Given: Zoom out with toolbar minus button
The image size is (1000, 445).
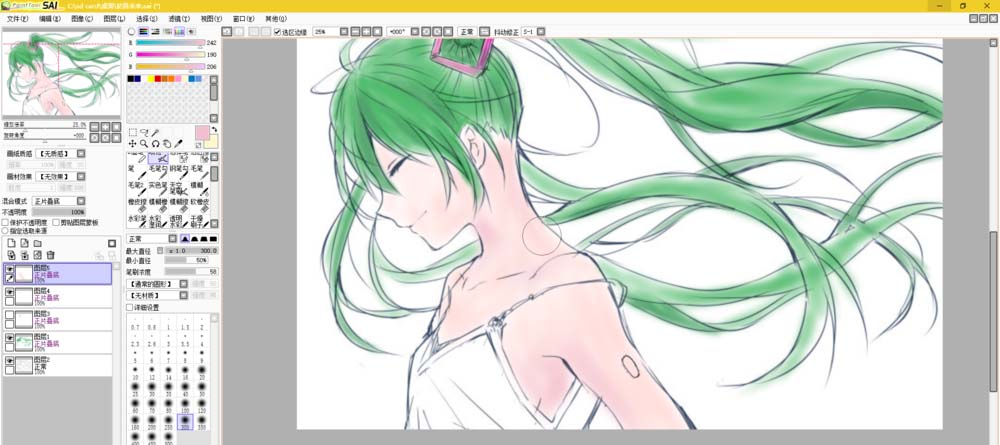Looking at the screenshot, I should (355, 31).
